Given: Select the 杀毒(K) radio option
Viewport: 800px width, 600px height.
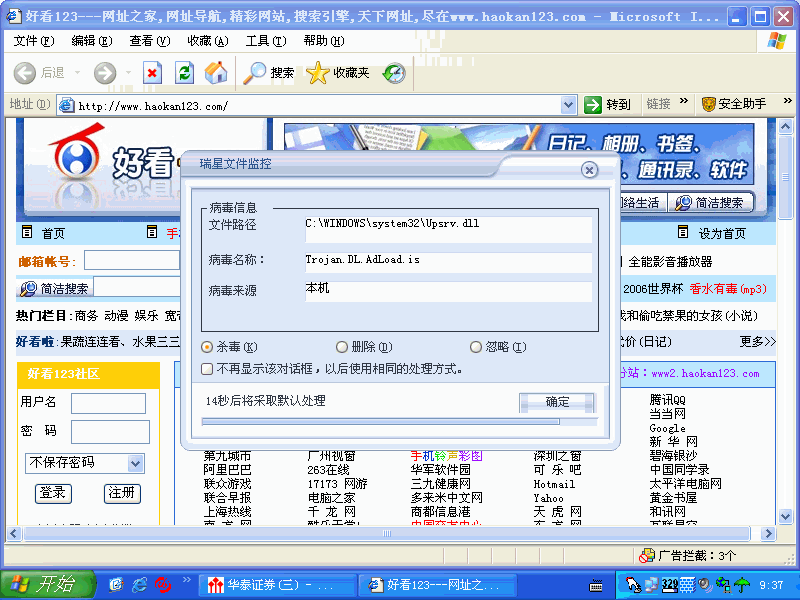Looking at the screenshot, I should coord(207,347).
